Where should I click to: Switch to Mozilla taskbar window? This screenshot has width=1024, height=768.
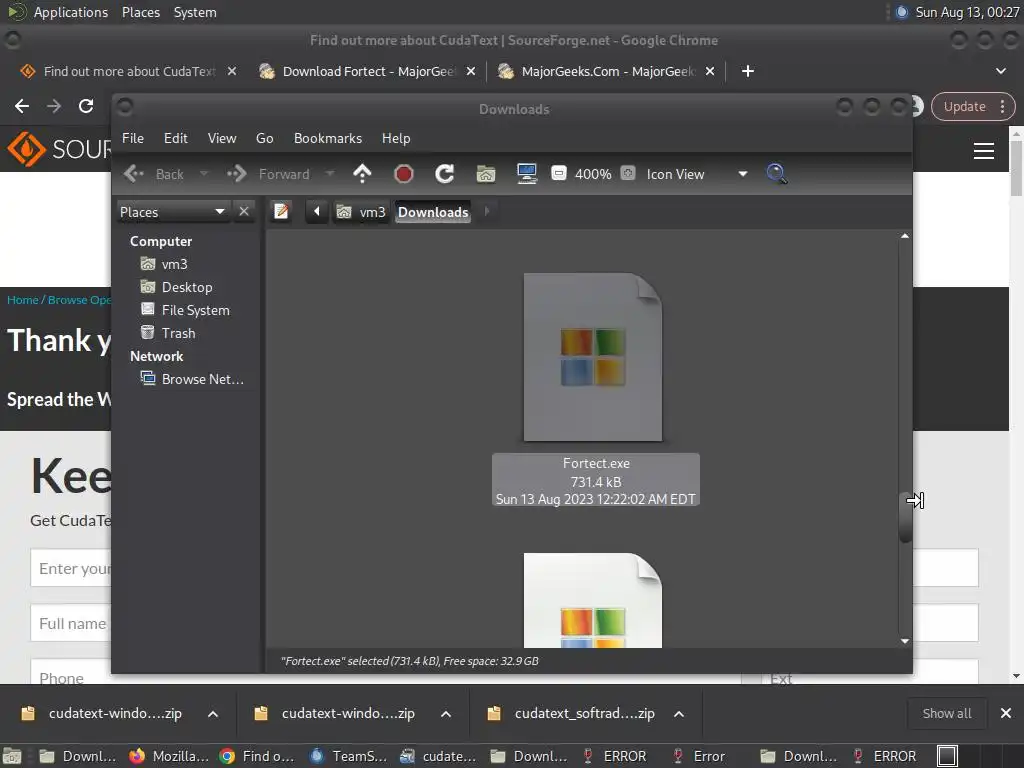point(169,756)
